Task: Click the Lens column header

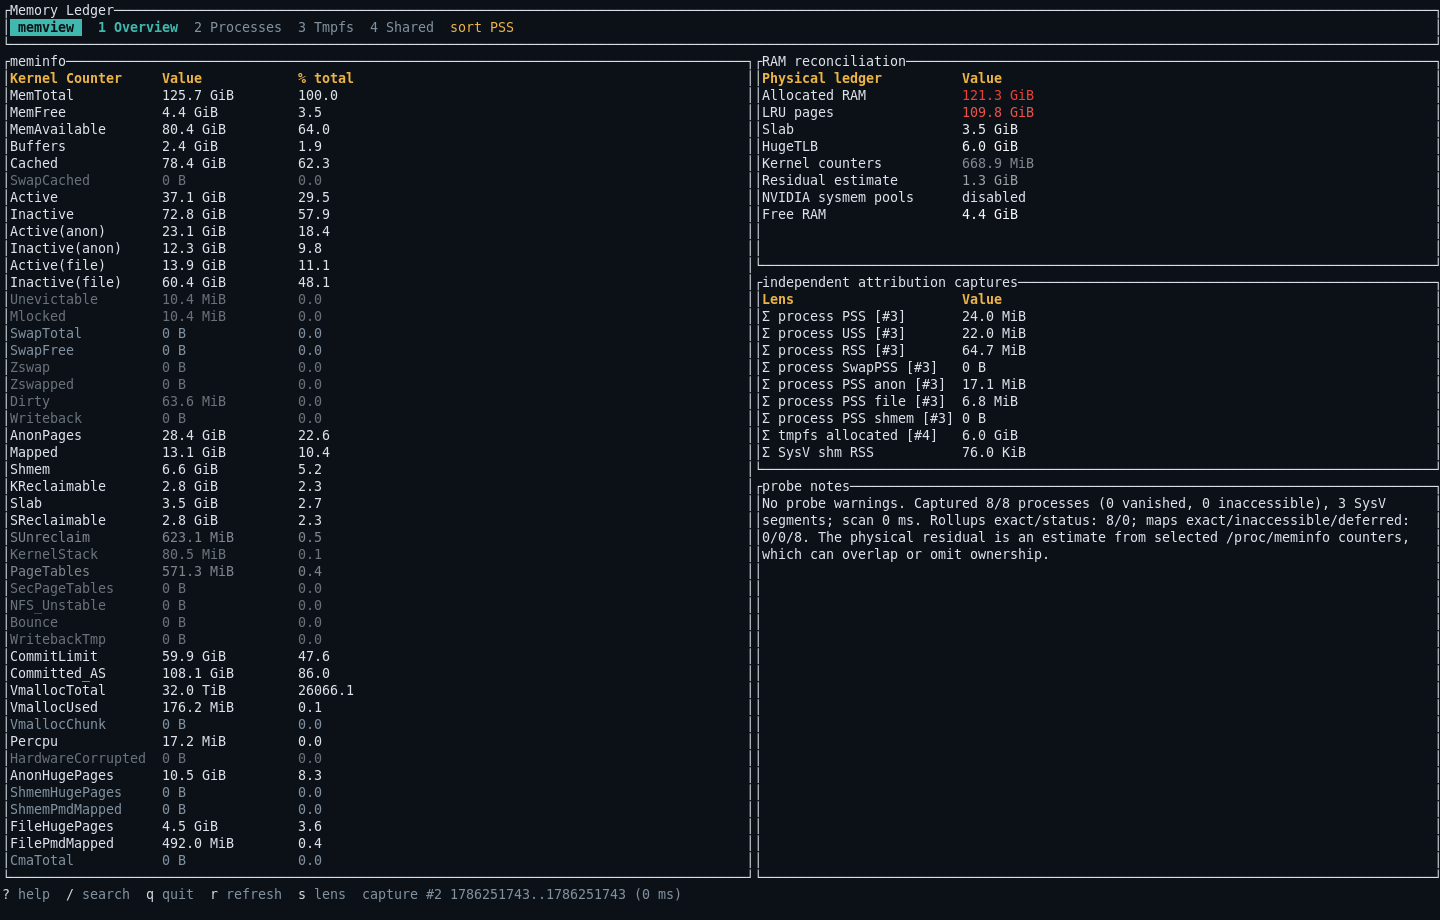Action: coord(778,299)
